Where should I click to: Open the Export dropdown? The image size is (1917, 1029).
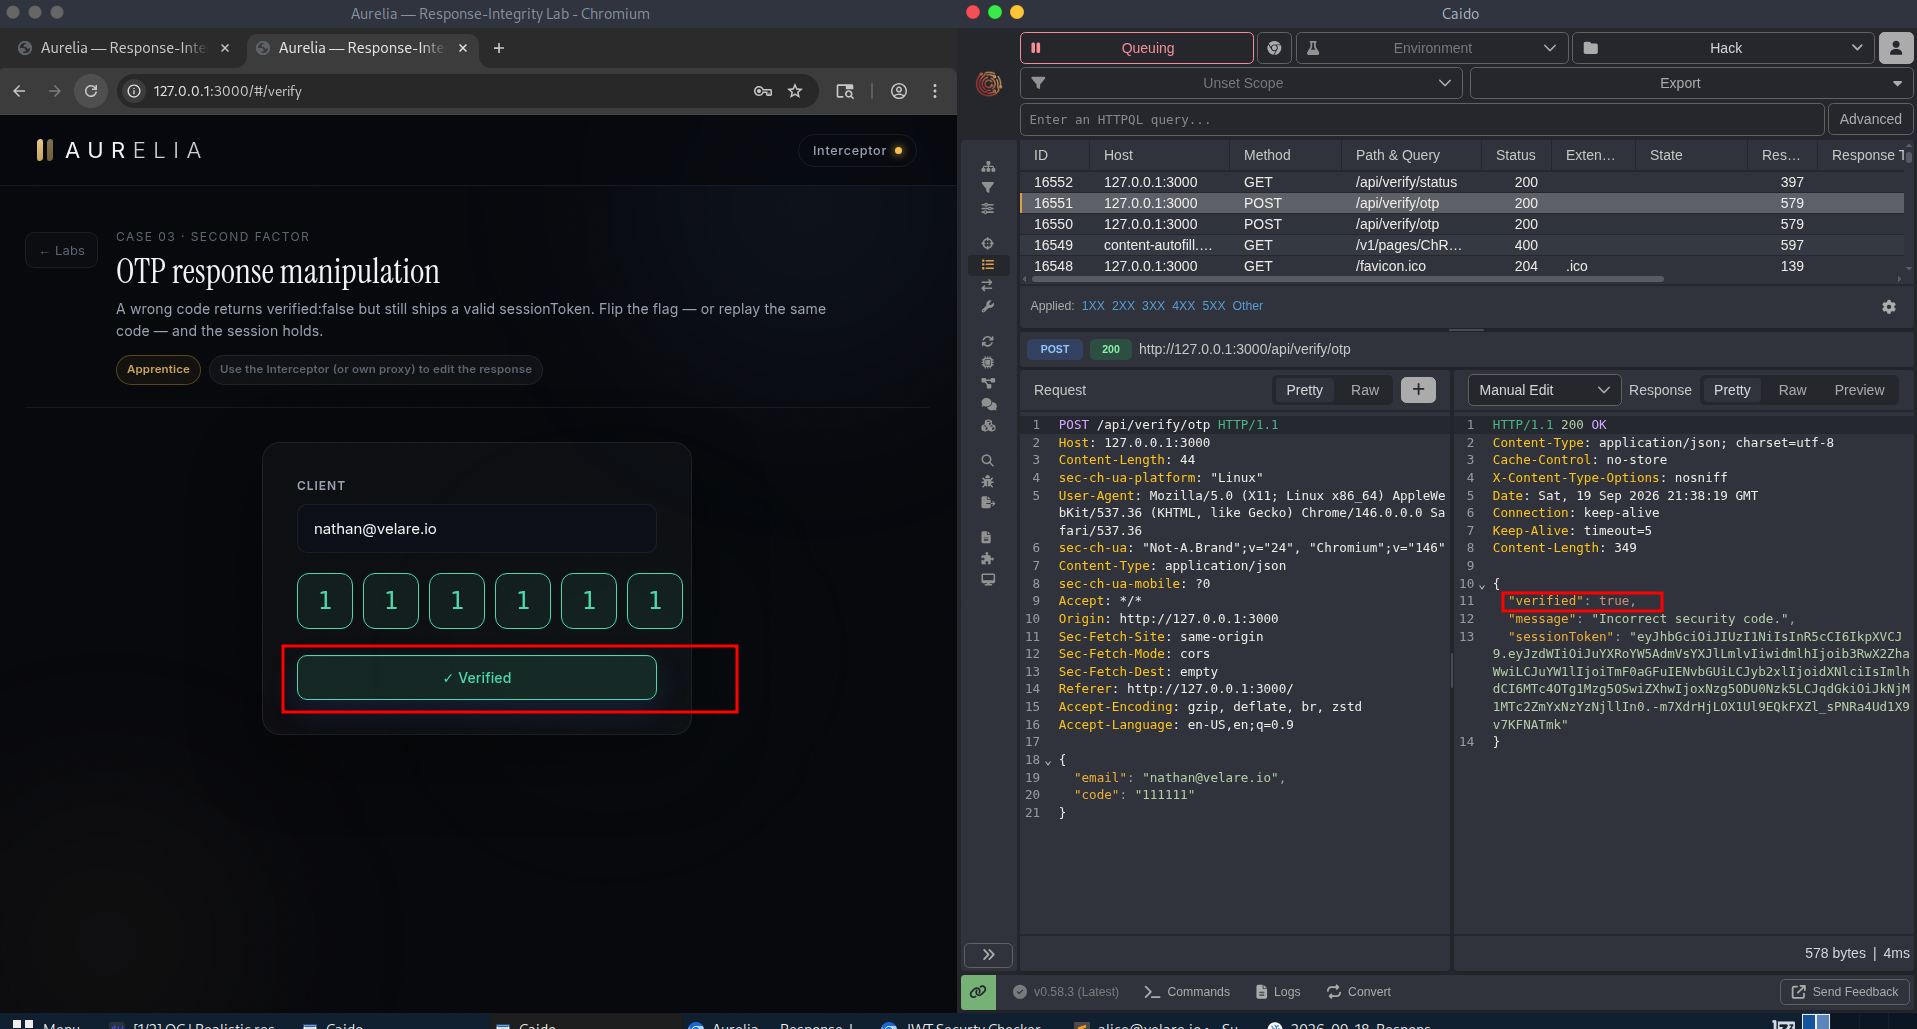tap(1691, 83)
